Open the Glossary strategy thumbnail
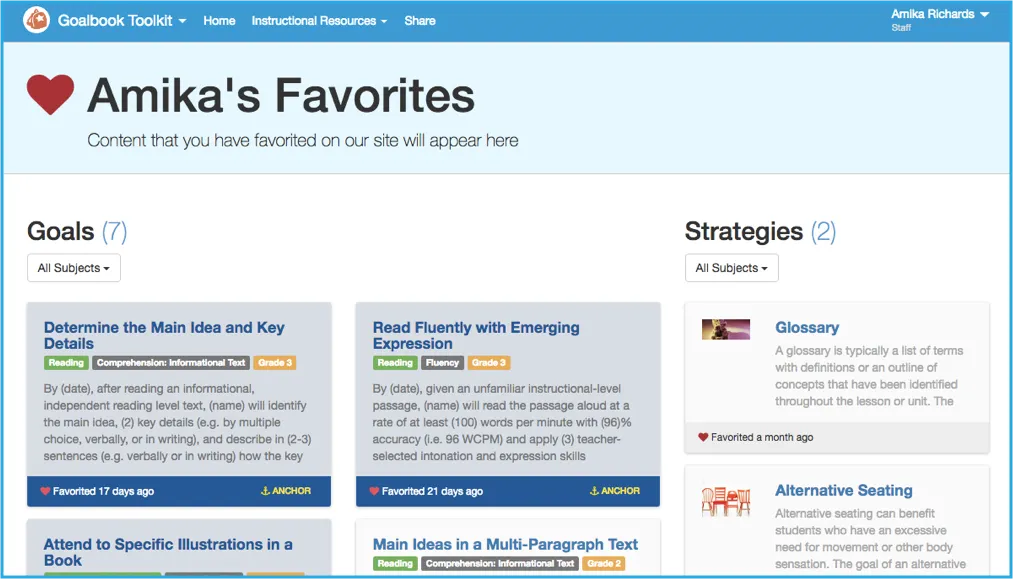This screenshot has width=1013, height=579. tap(726, 329)
